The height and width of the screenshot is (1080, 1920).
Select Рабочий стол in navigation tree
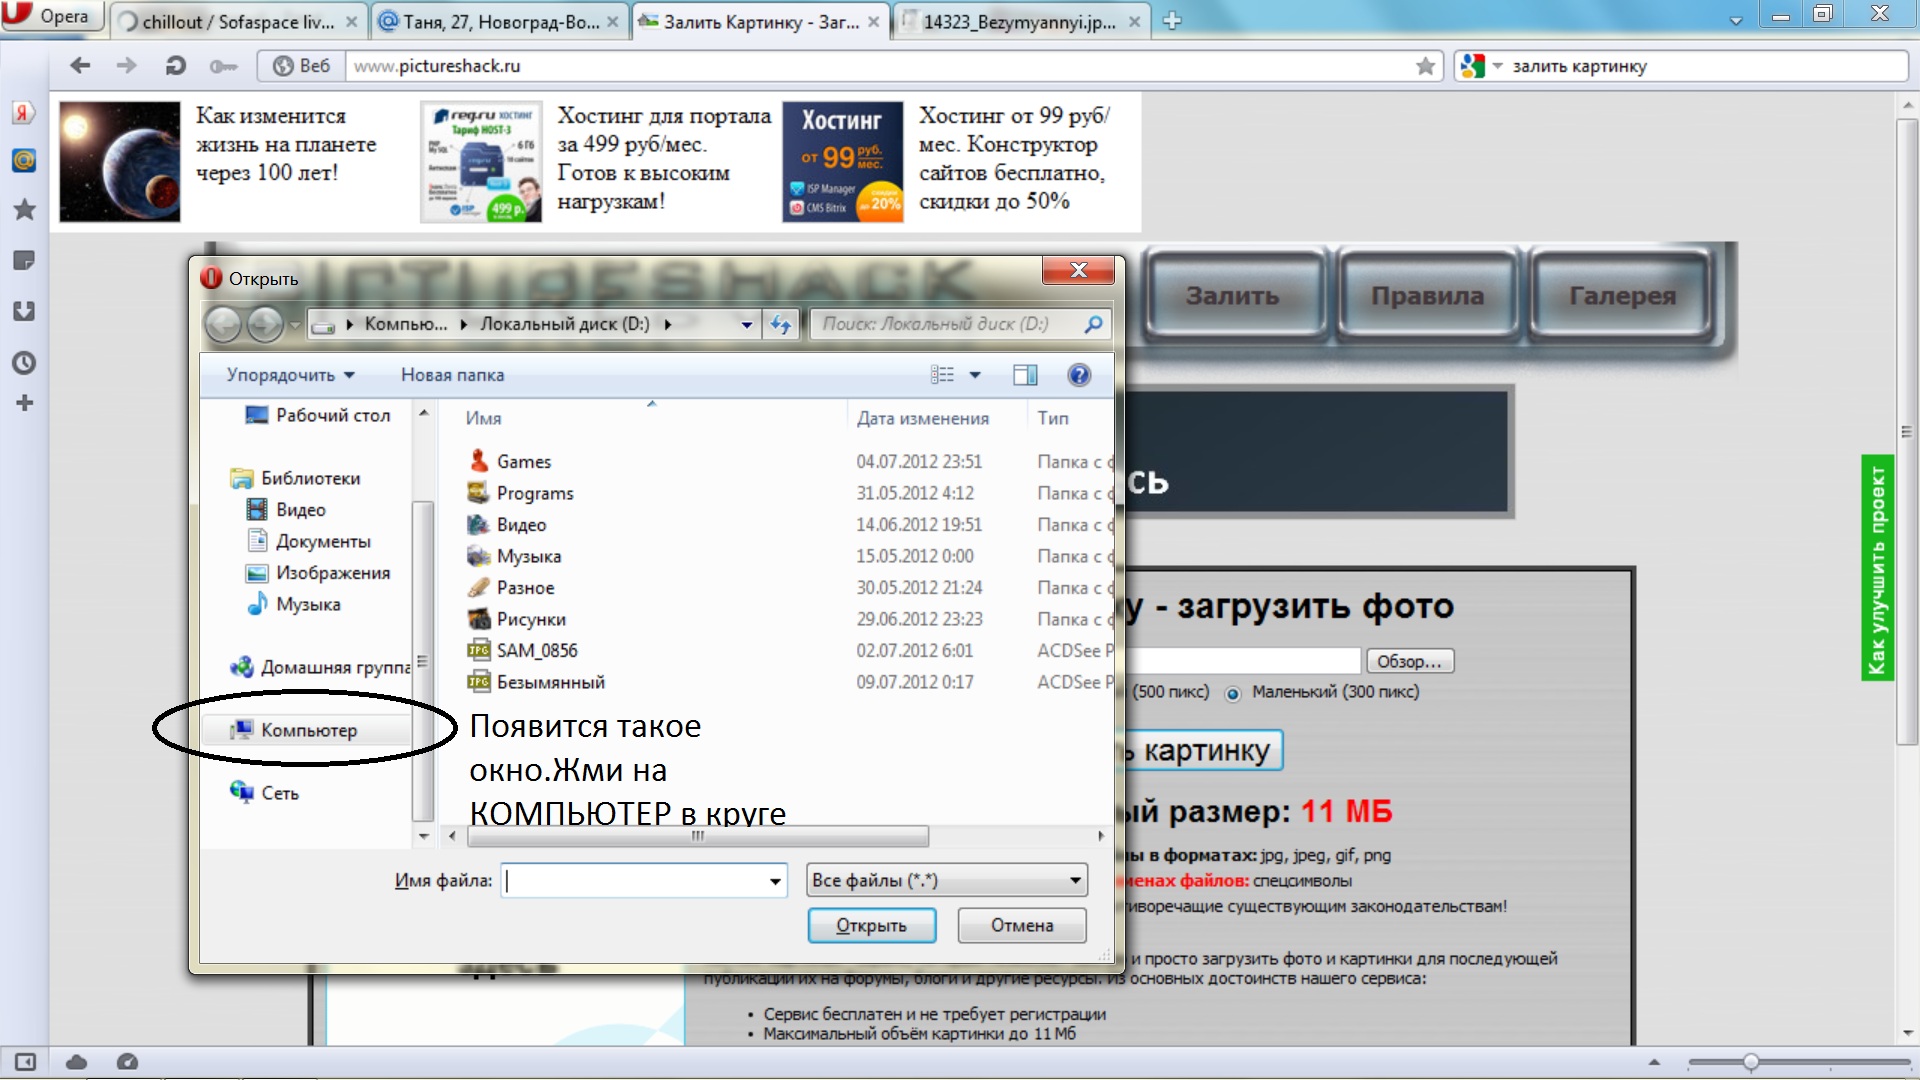coord(318,415)
